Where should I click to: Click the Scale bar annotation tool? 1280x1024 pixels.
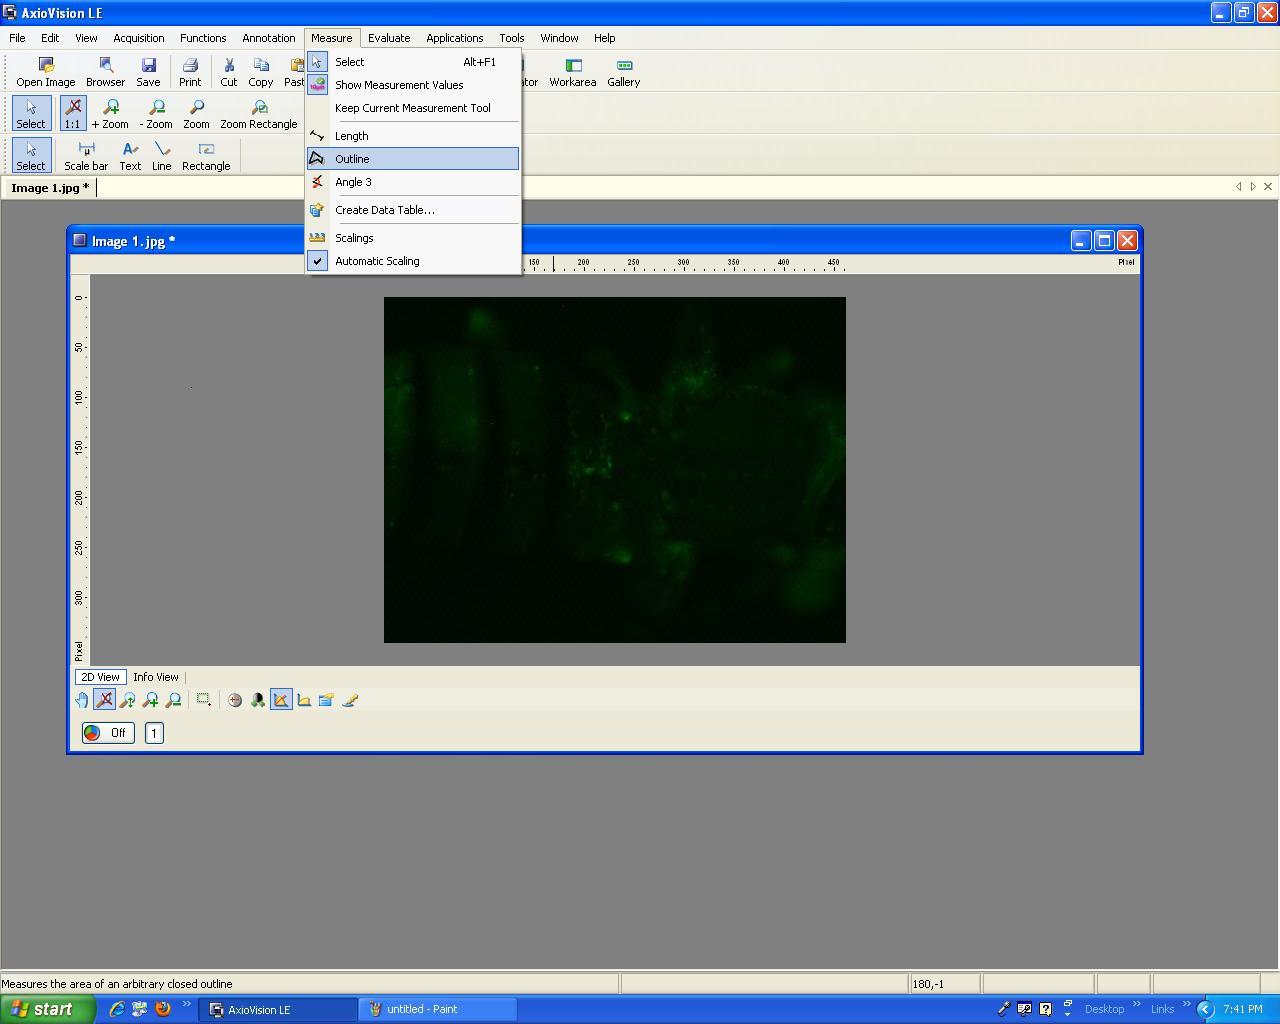86,156
